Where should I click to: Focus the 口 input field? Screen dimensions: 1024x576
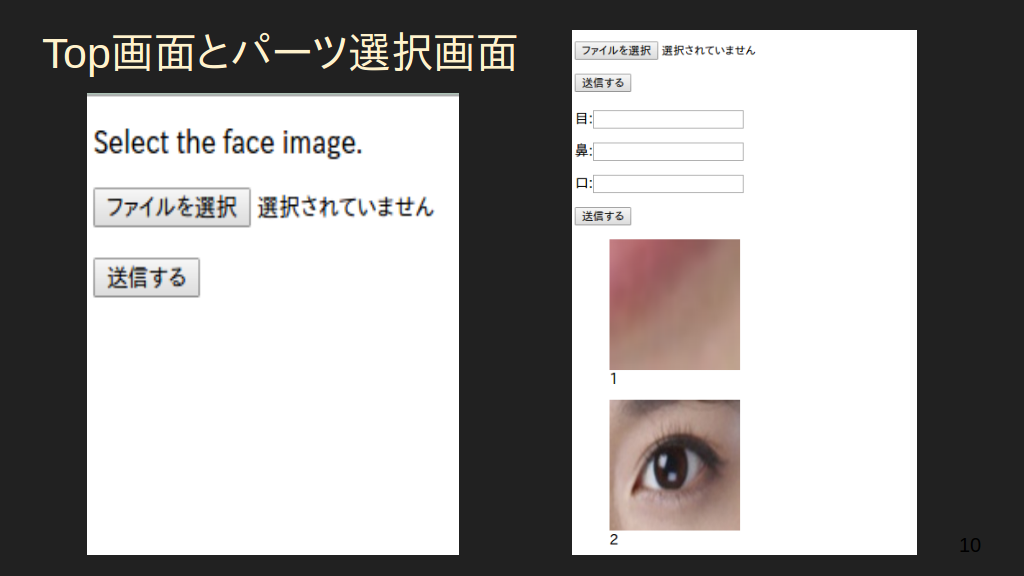point(668,184)
